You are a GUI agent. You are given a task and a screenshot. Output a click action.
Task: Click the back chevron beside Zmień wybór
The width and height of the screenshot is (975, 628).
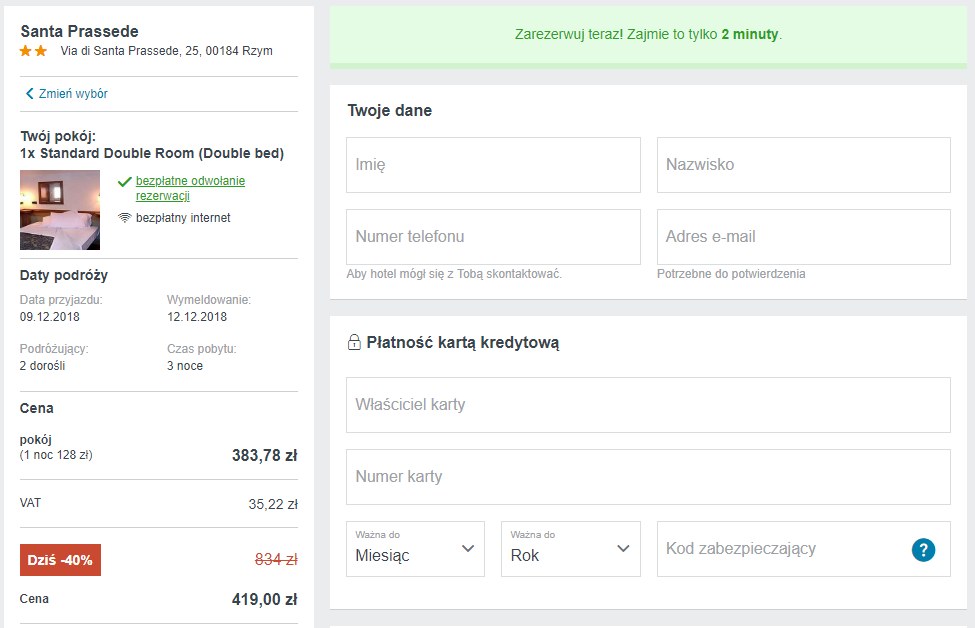pyautogui.click(x=29, y=94)
